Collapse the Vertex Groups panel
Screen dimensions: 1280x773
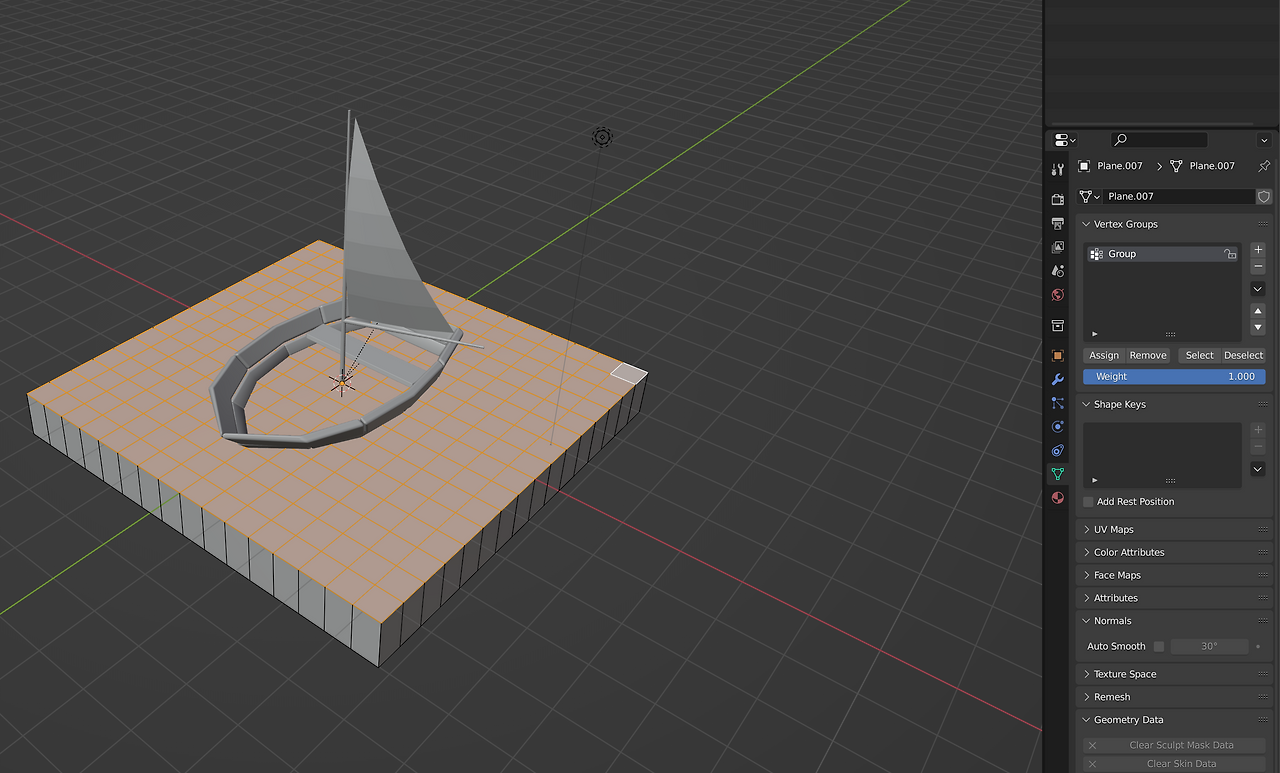(x=1087, y=224)
